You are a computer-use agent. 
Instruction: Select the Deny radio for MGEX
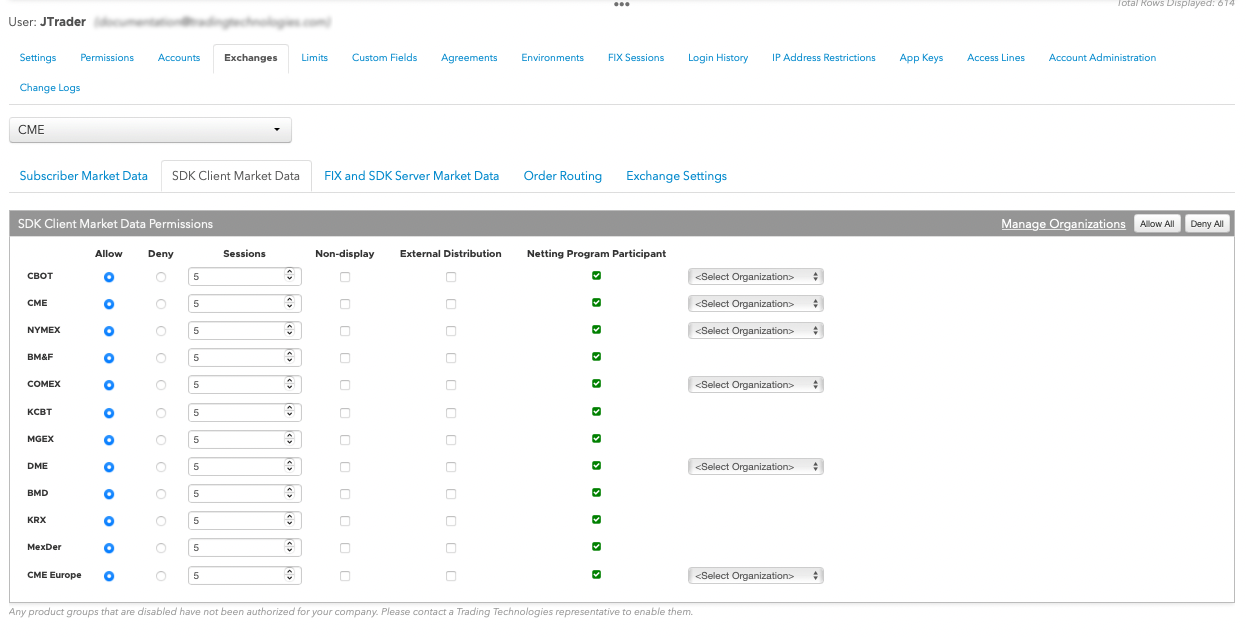(x=161, y=440)
